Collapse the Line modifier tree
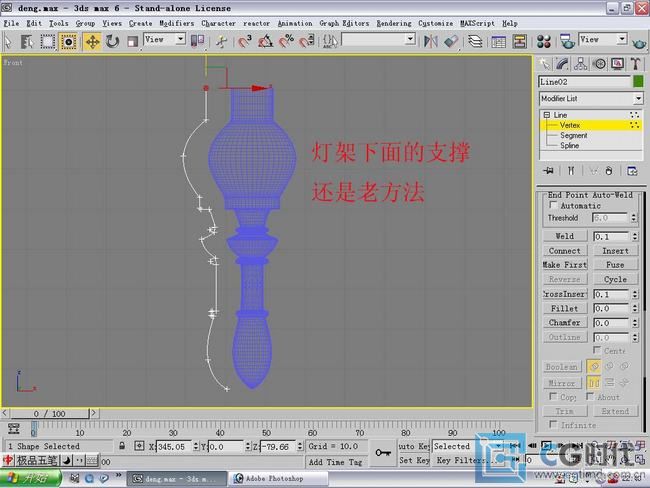The image size is (650, 488). [546, 116]
